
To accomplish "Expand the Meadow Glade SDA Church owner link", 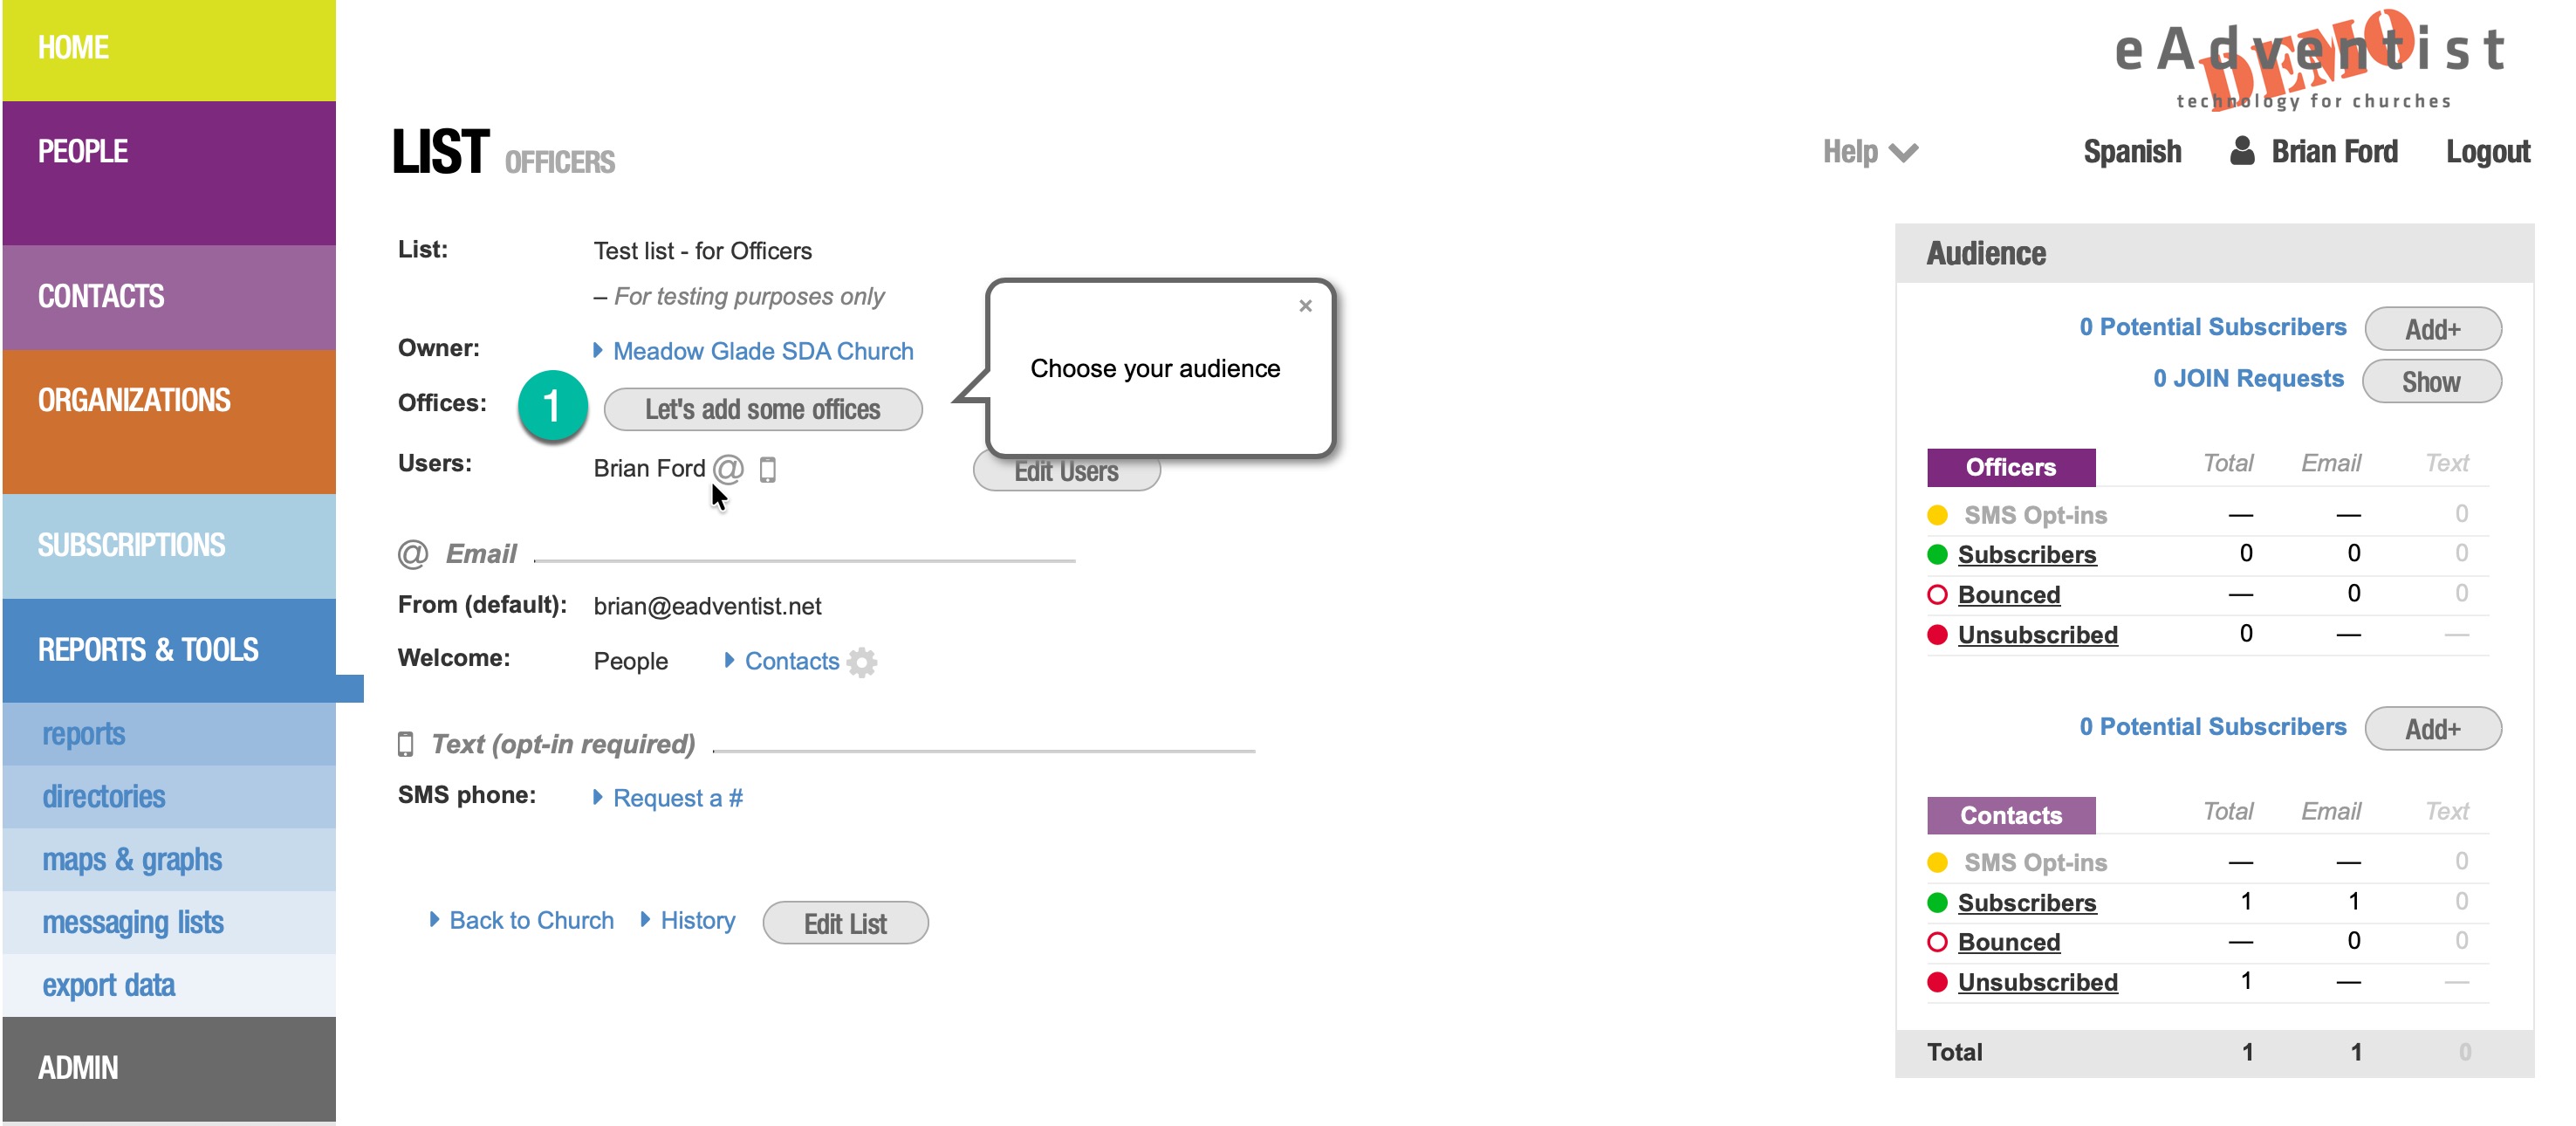I will point(761,351).
